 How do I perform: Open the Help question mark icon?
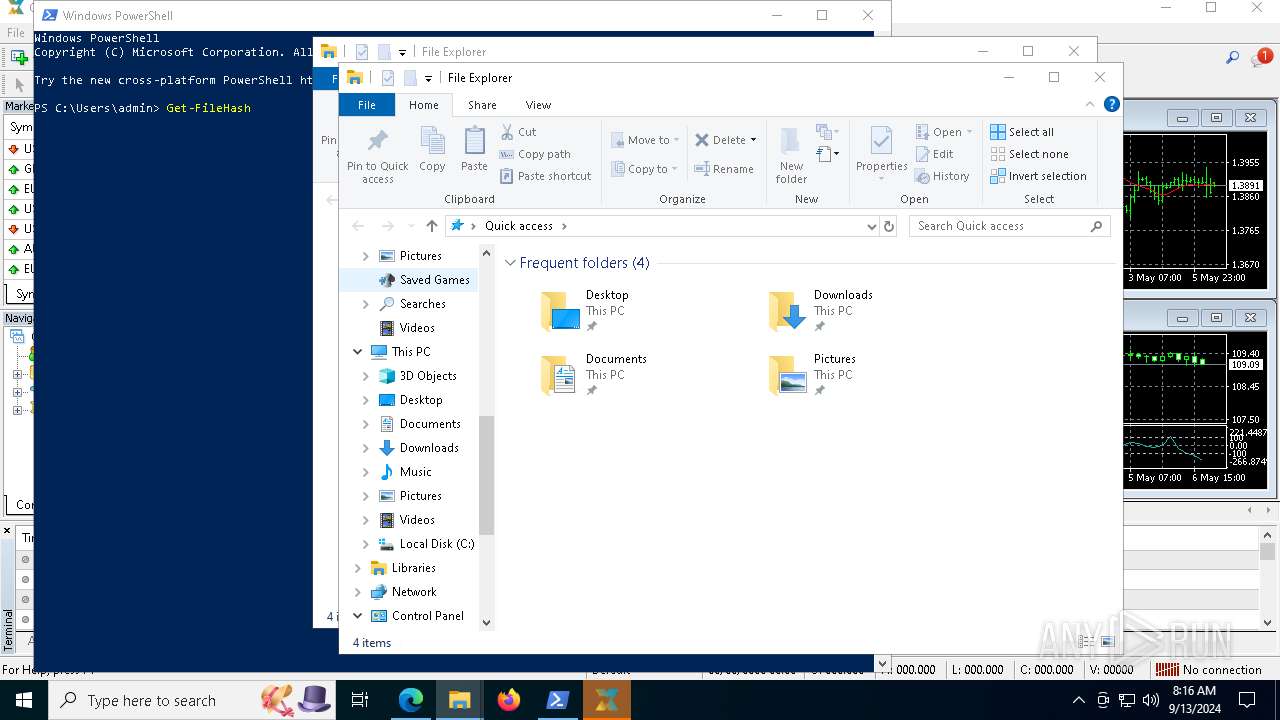tap(1111, 104)
